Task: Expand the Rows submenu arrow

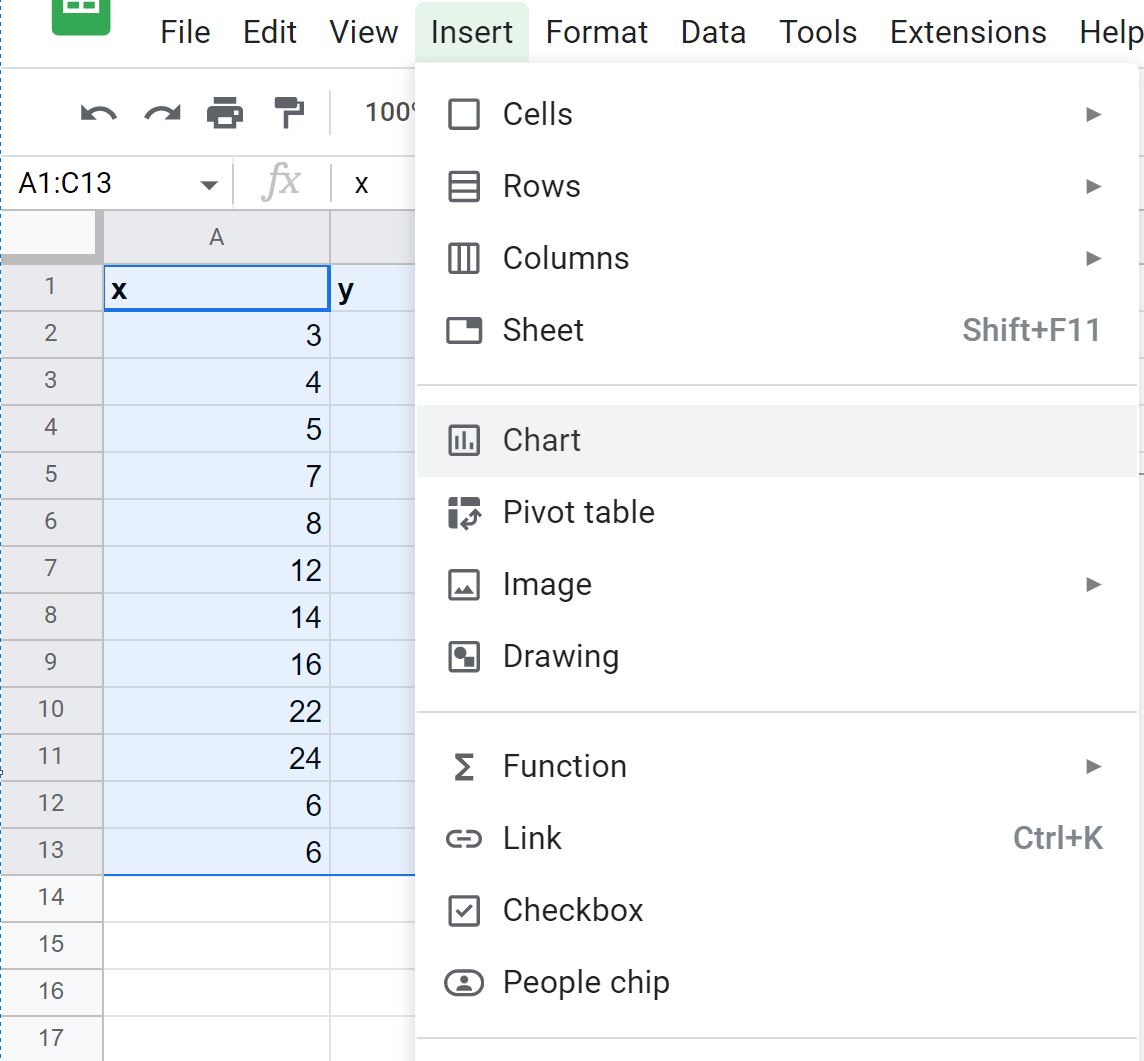Action: coord(1093,186)
